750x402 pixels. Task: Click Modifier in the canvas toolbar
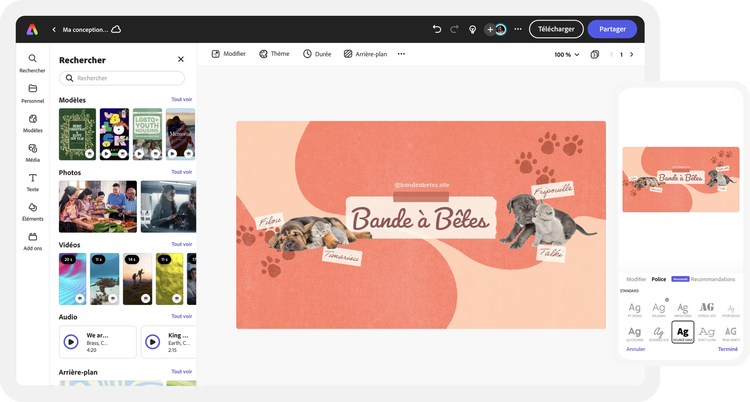[x=229, y=54]
